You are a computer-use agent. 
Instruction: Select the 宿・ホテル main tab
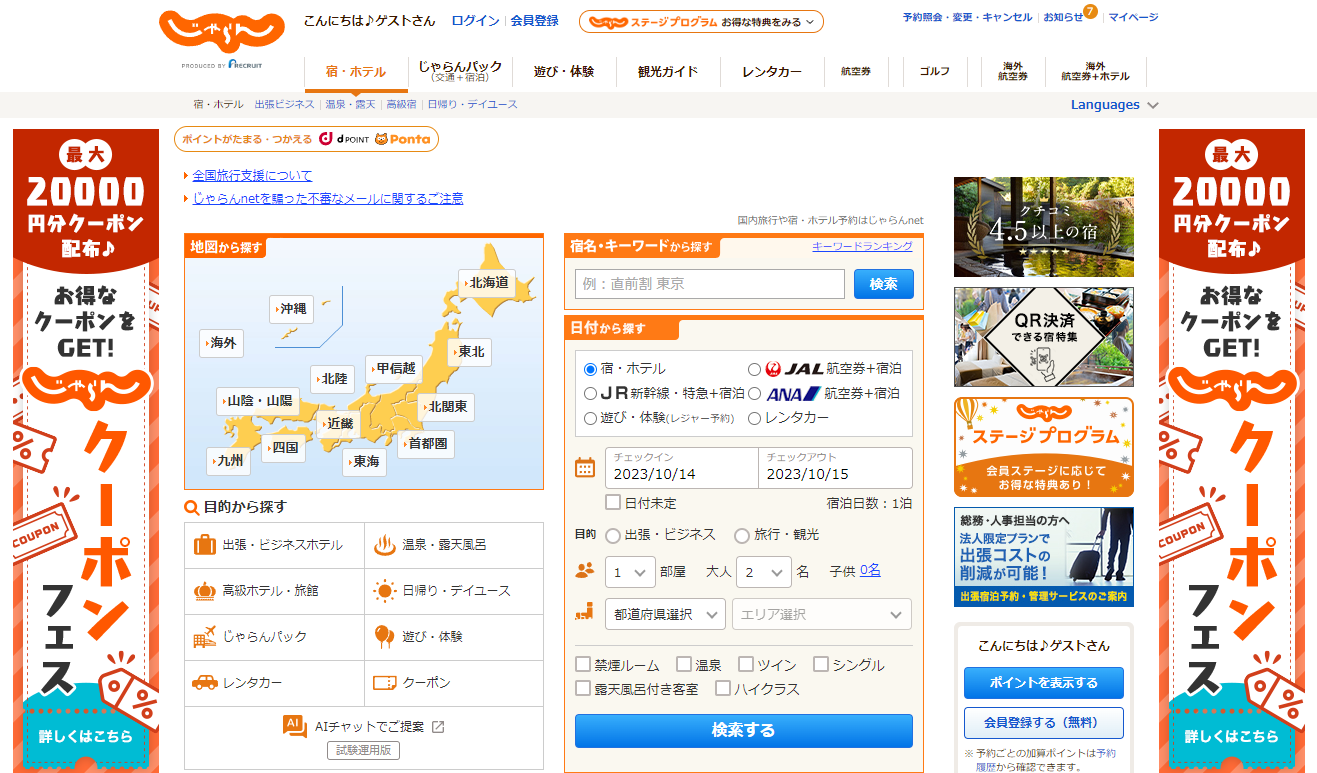click(x=356, y=72)
